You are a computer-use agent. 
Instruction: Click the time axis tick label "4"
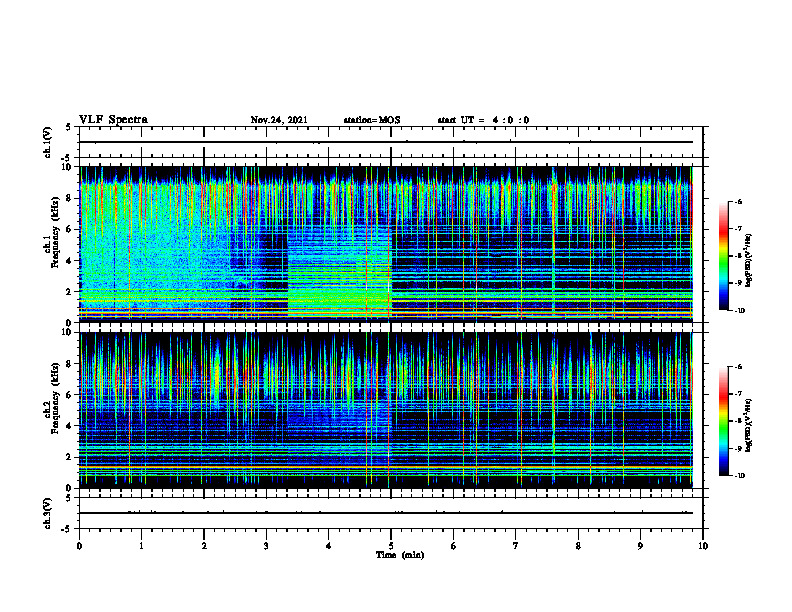(x=329, y=546)
